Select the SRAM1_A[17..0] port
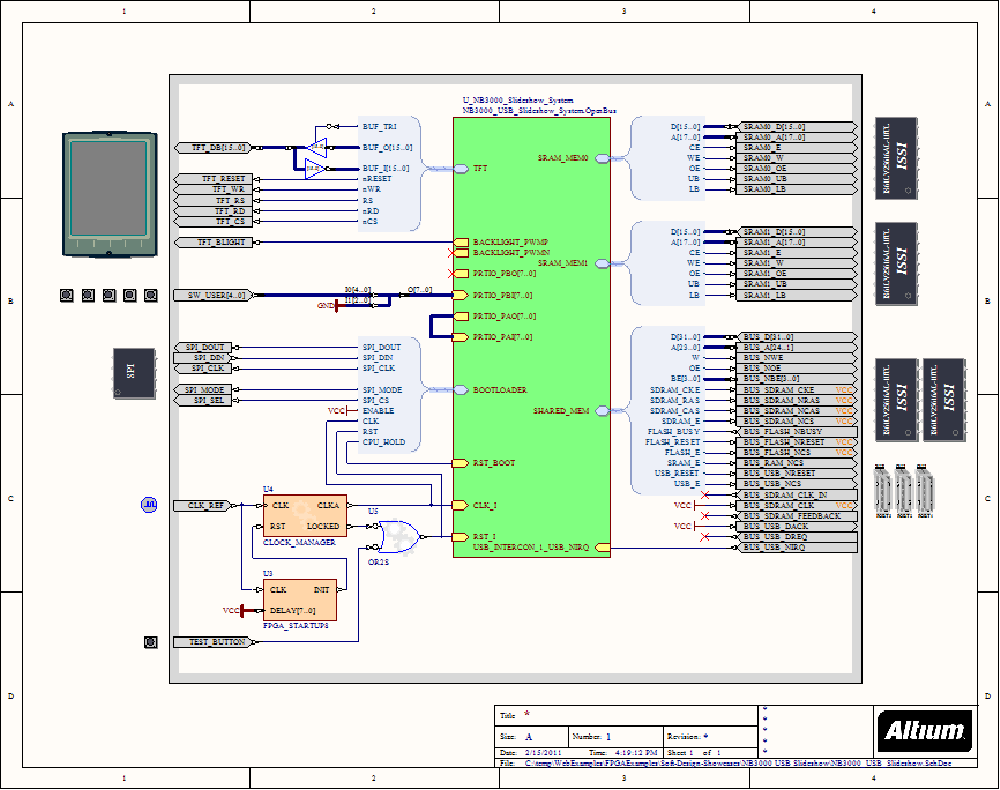 (797, 242)
